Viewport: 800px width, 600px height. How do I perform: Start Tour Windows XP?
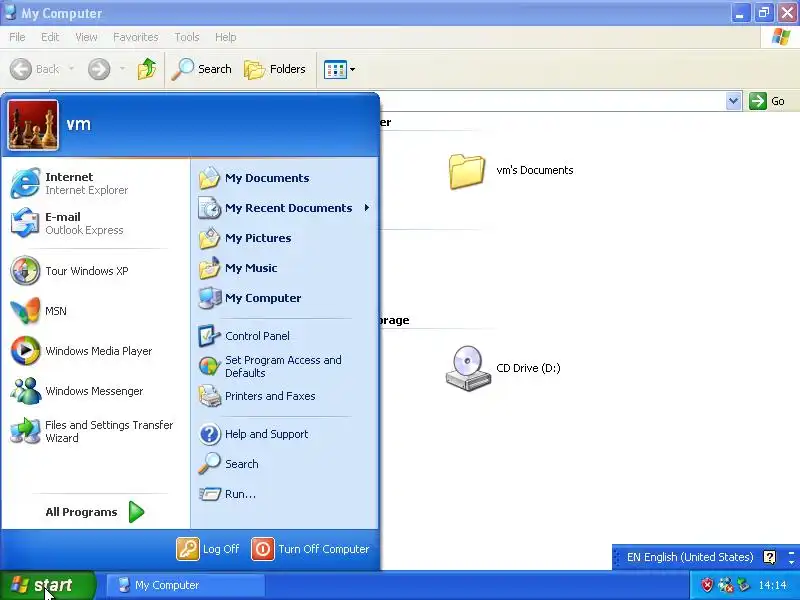95,271
